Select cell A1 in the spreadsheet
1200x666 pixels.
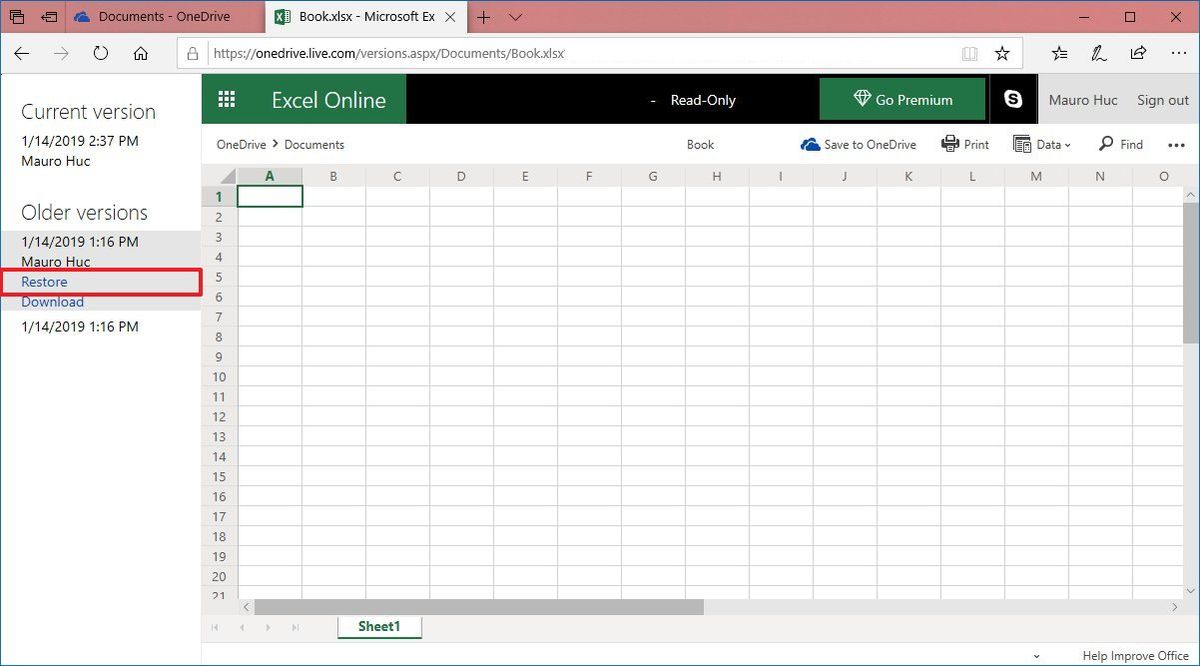270,196
